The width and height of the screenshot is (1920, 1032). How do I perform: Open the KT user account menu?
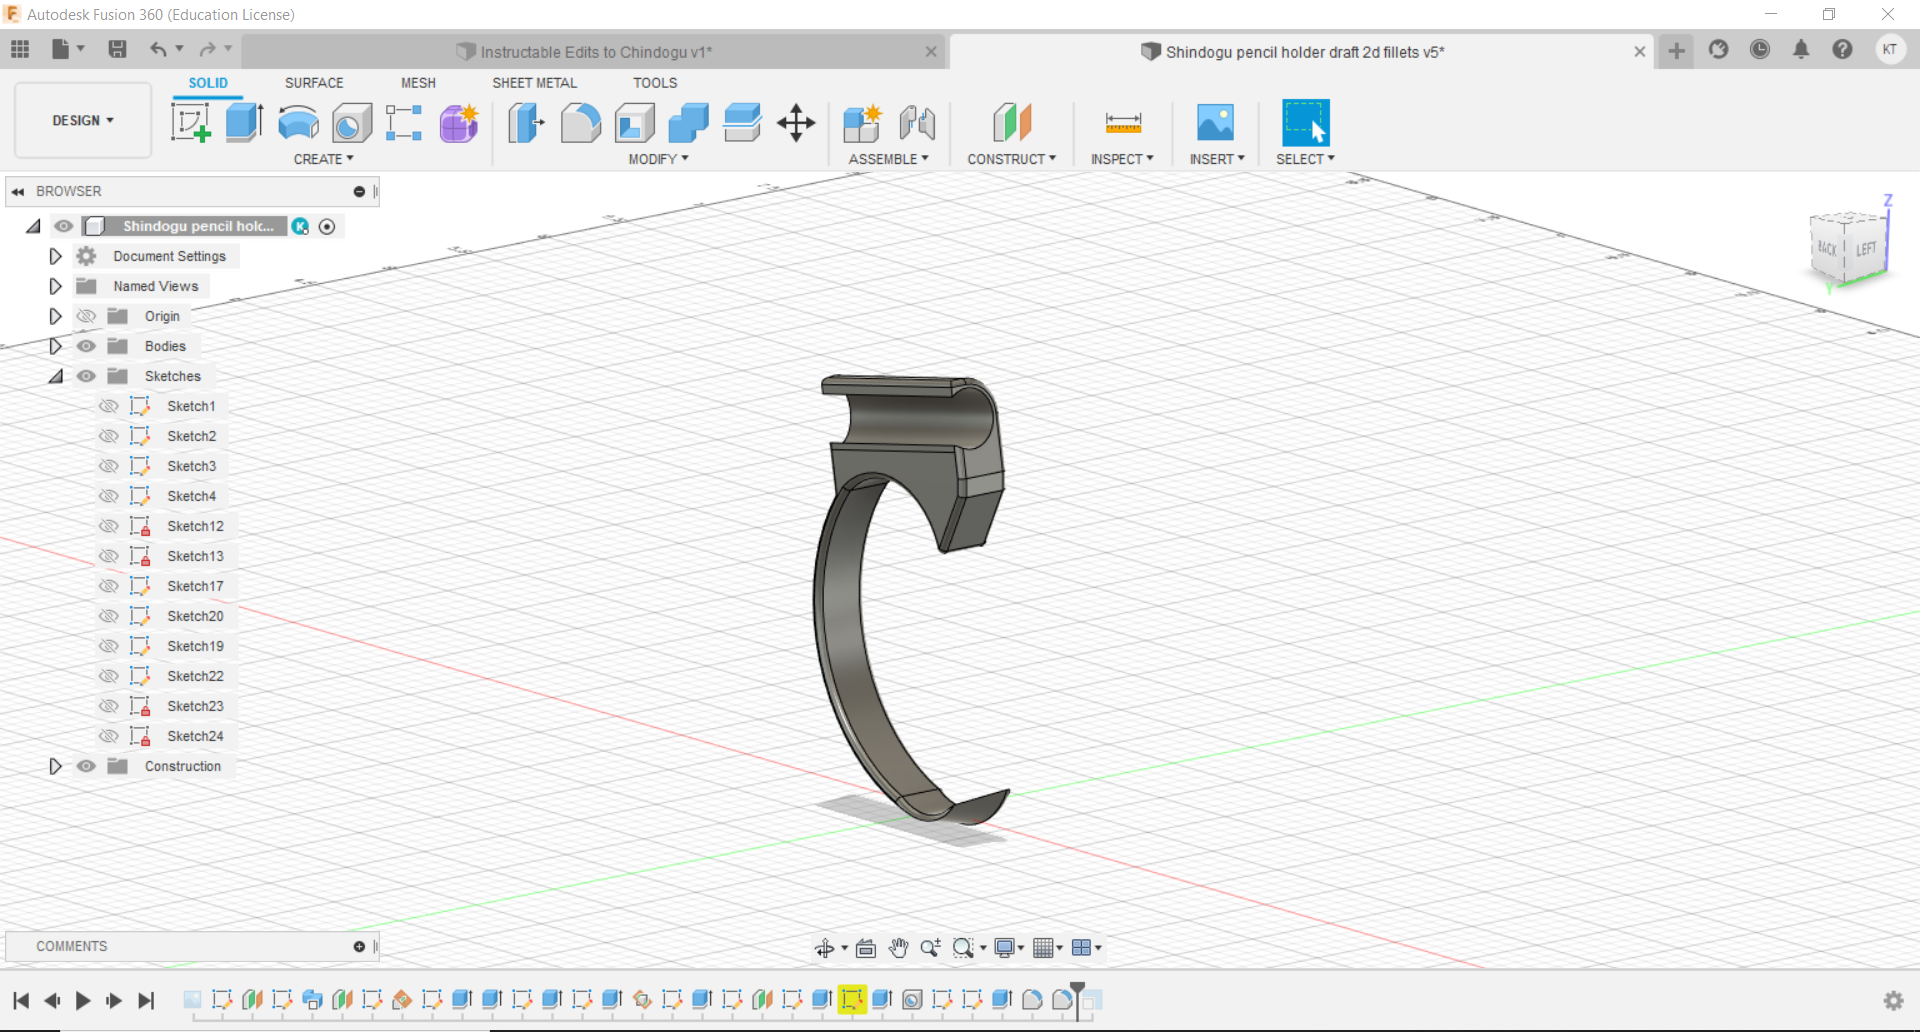[x=1889, y=50]
